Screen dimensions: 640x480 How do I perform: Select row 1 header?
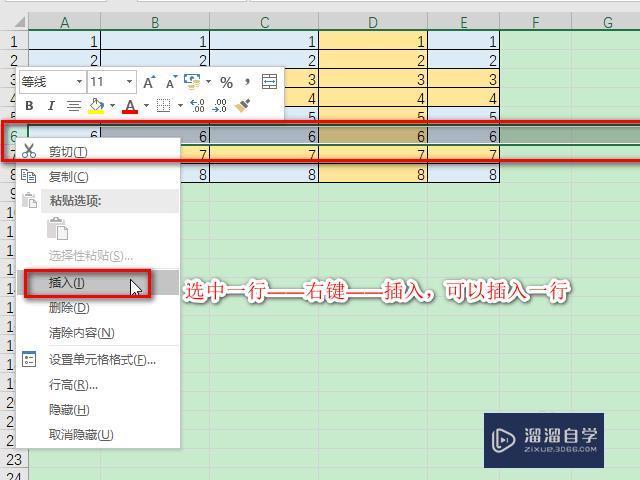pyautogui.click(x=14, y=41)
